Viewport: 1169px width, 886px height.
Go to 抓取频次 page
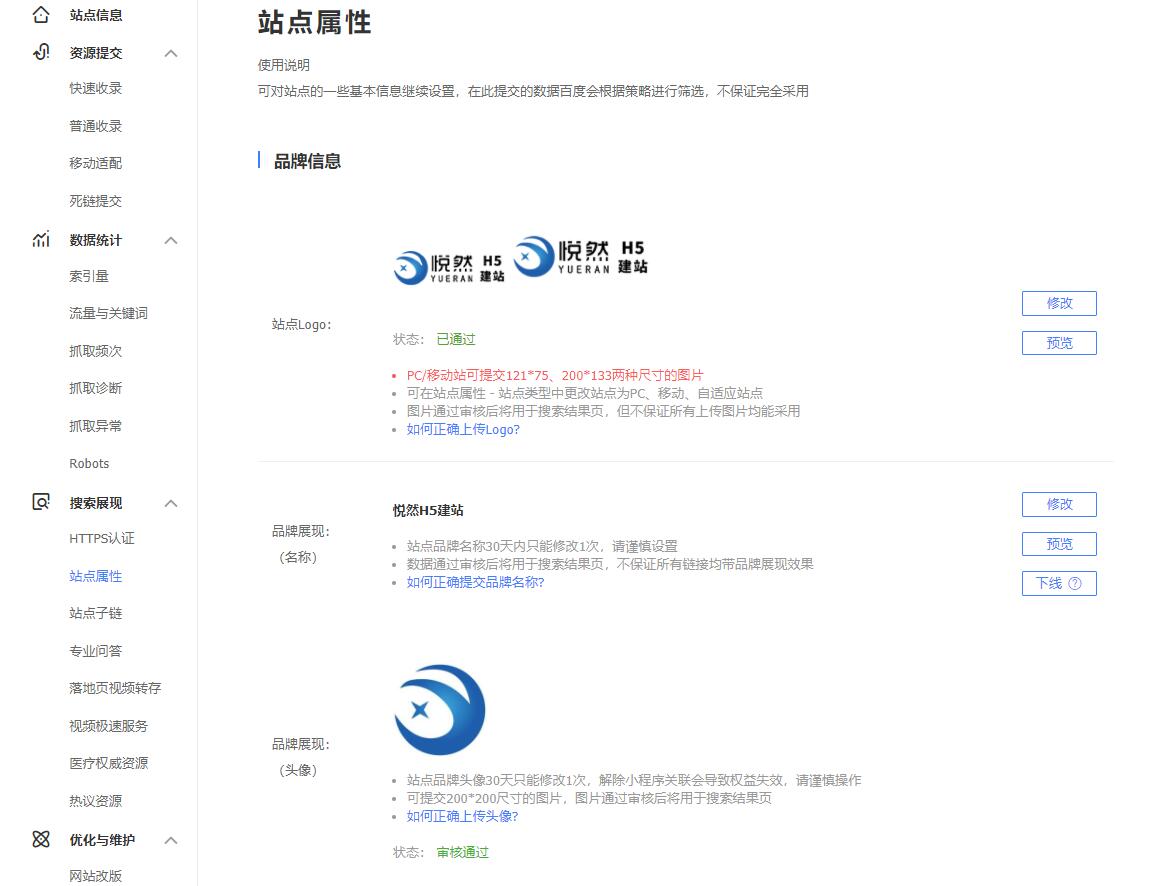95,351
